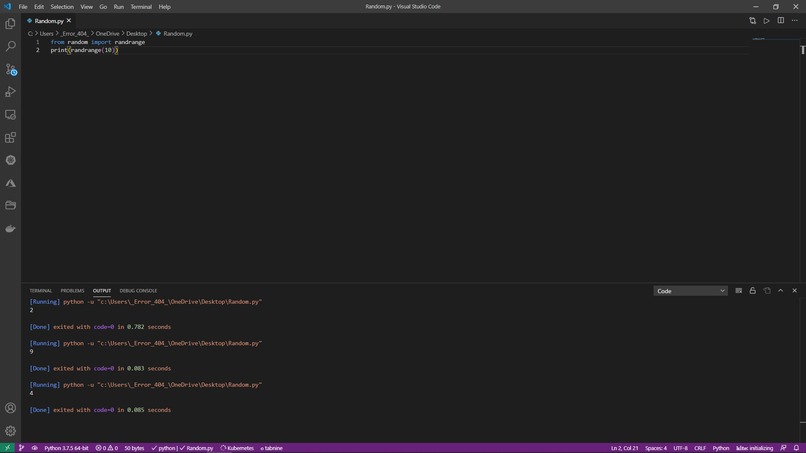
Task: Click Users in the breadcrumb path
Action: point(47,33)
